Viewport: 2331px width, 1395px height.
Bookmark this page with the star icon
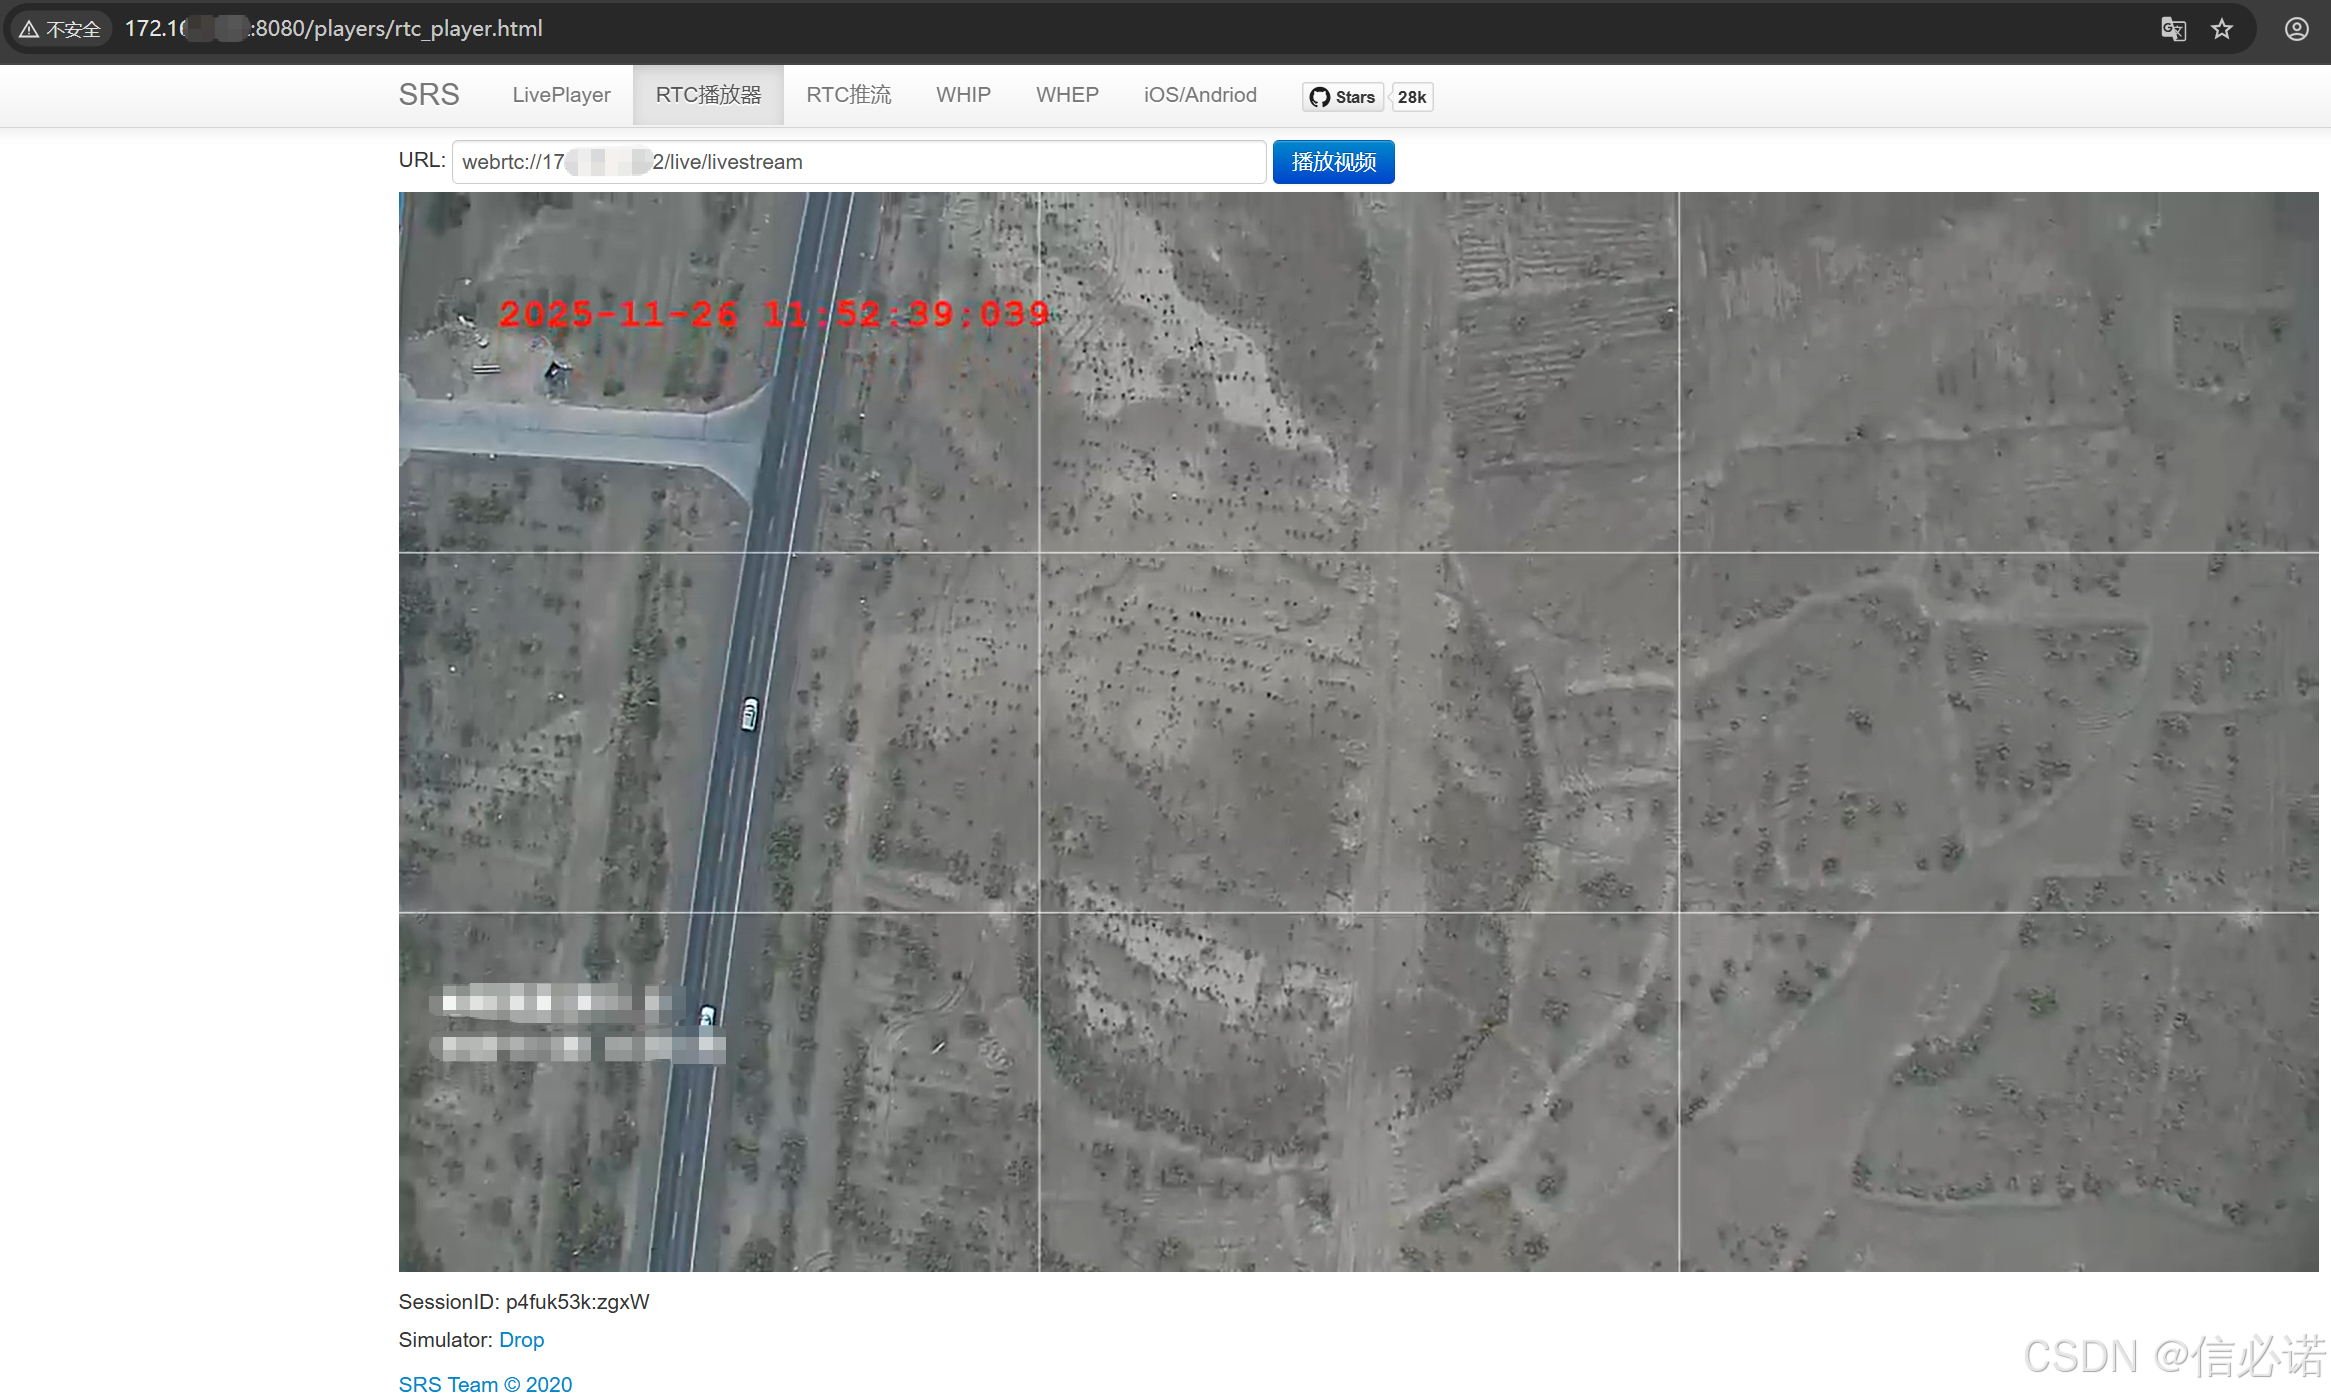coord(2222,29)
